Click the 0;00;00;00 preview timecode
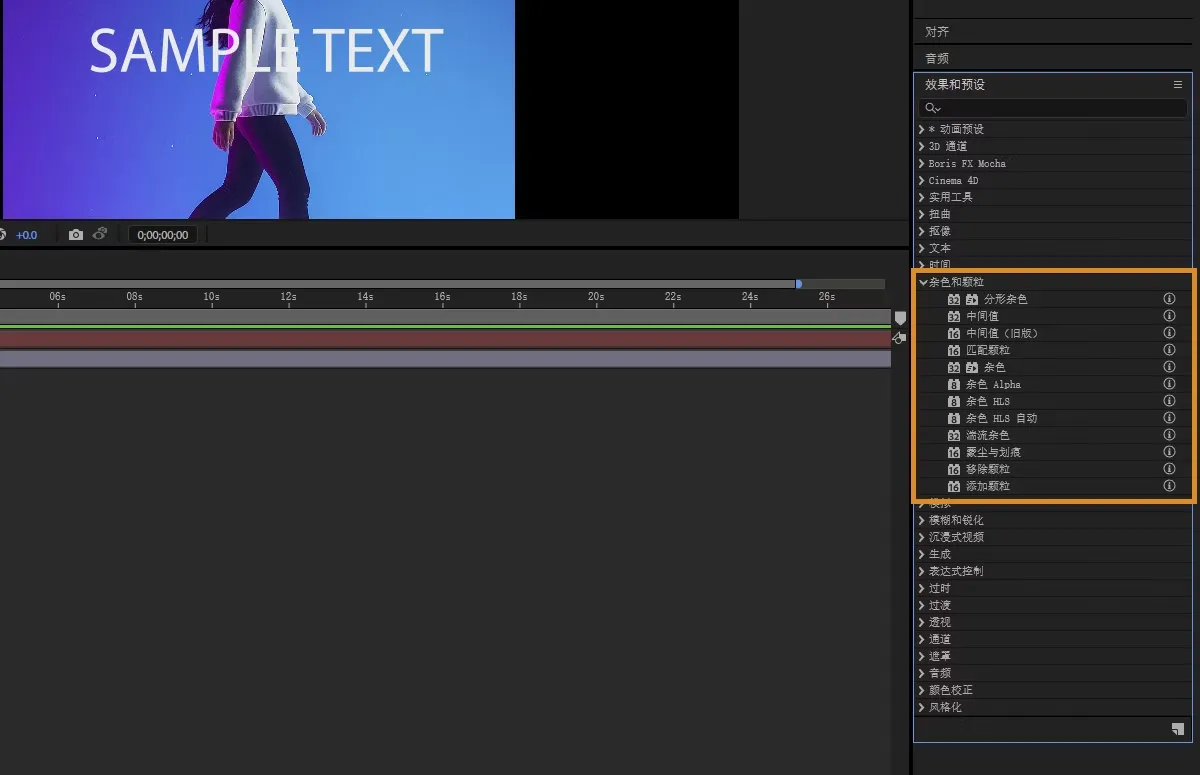This screenshot has height=775, width=1200. coord(163,235)
